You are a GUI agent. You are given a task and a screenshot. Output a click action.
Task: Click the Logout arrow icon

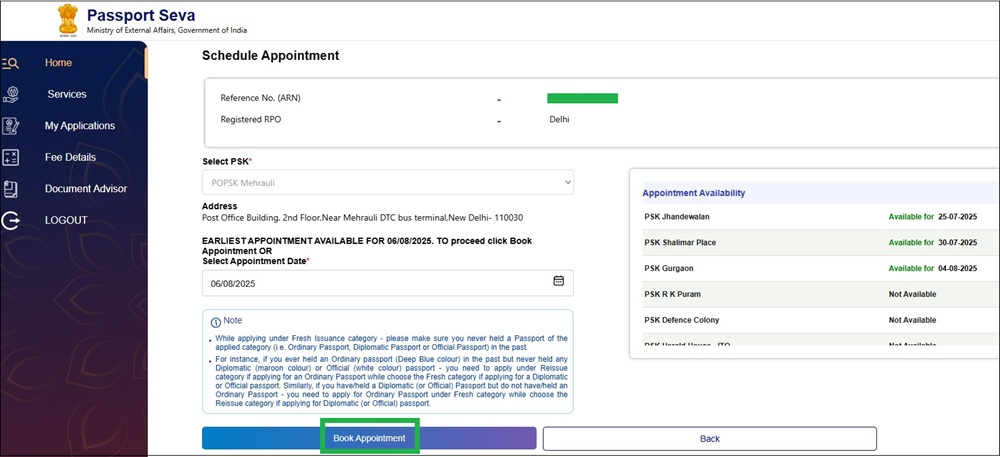click(x=10, y=221)
